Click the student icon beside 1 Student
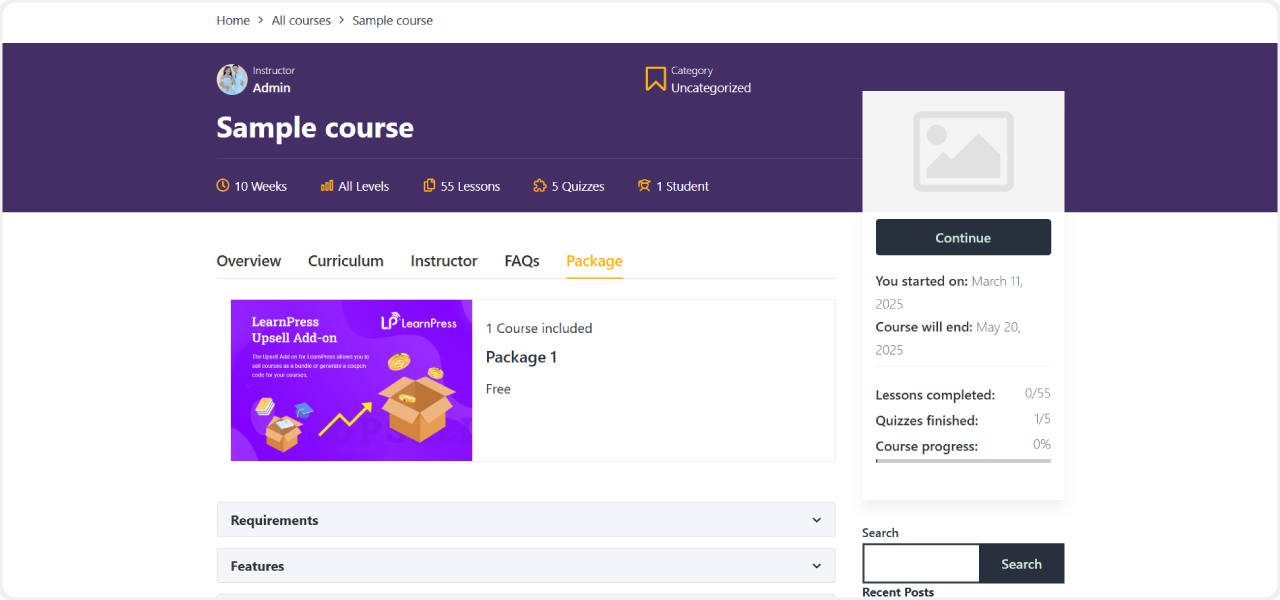Image resolution: width=1280 pixels, height=600 pixels. (644, 185)
